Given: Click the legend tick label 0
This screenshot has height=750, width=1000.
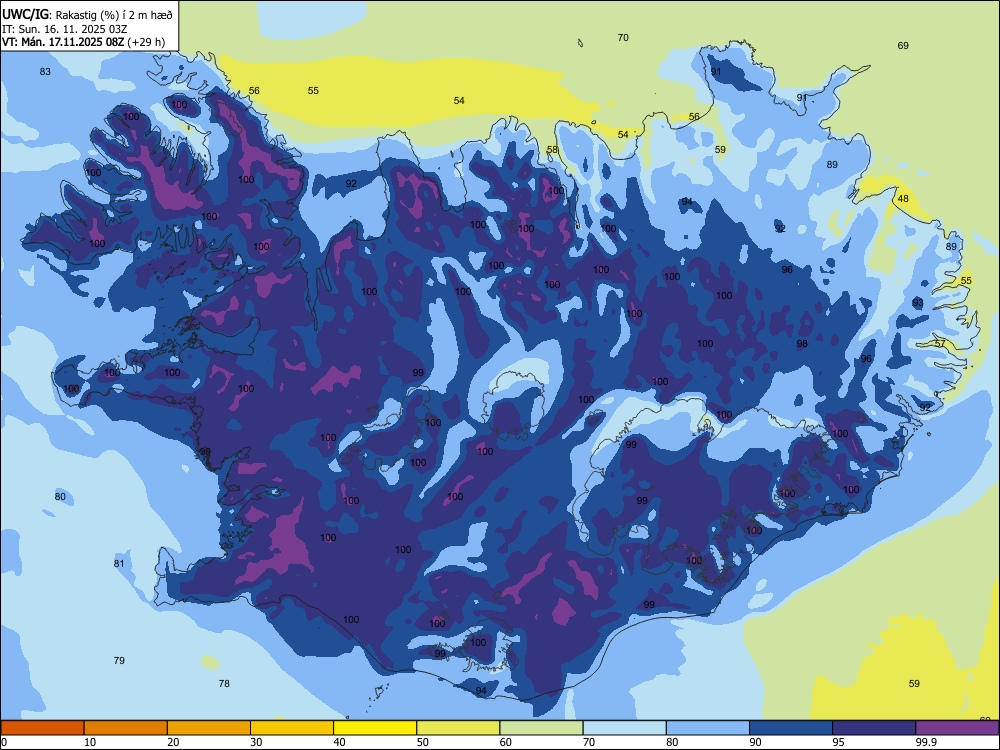Looking at the screenshot, I should 4,742.
